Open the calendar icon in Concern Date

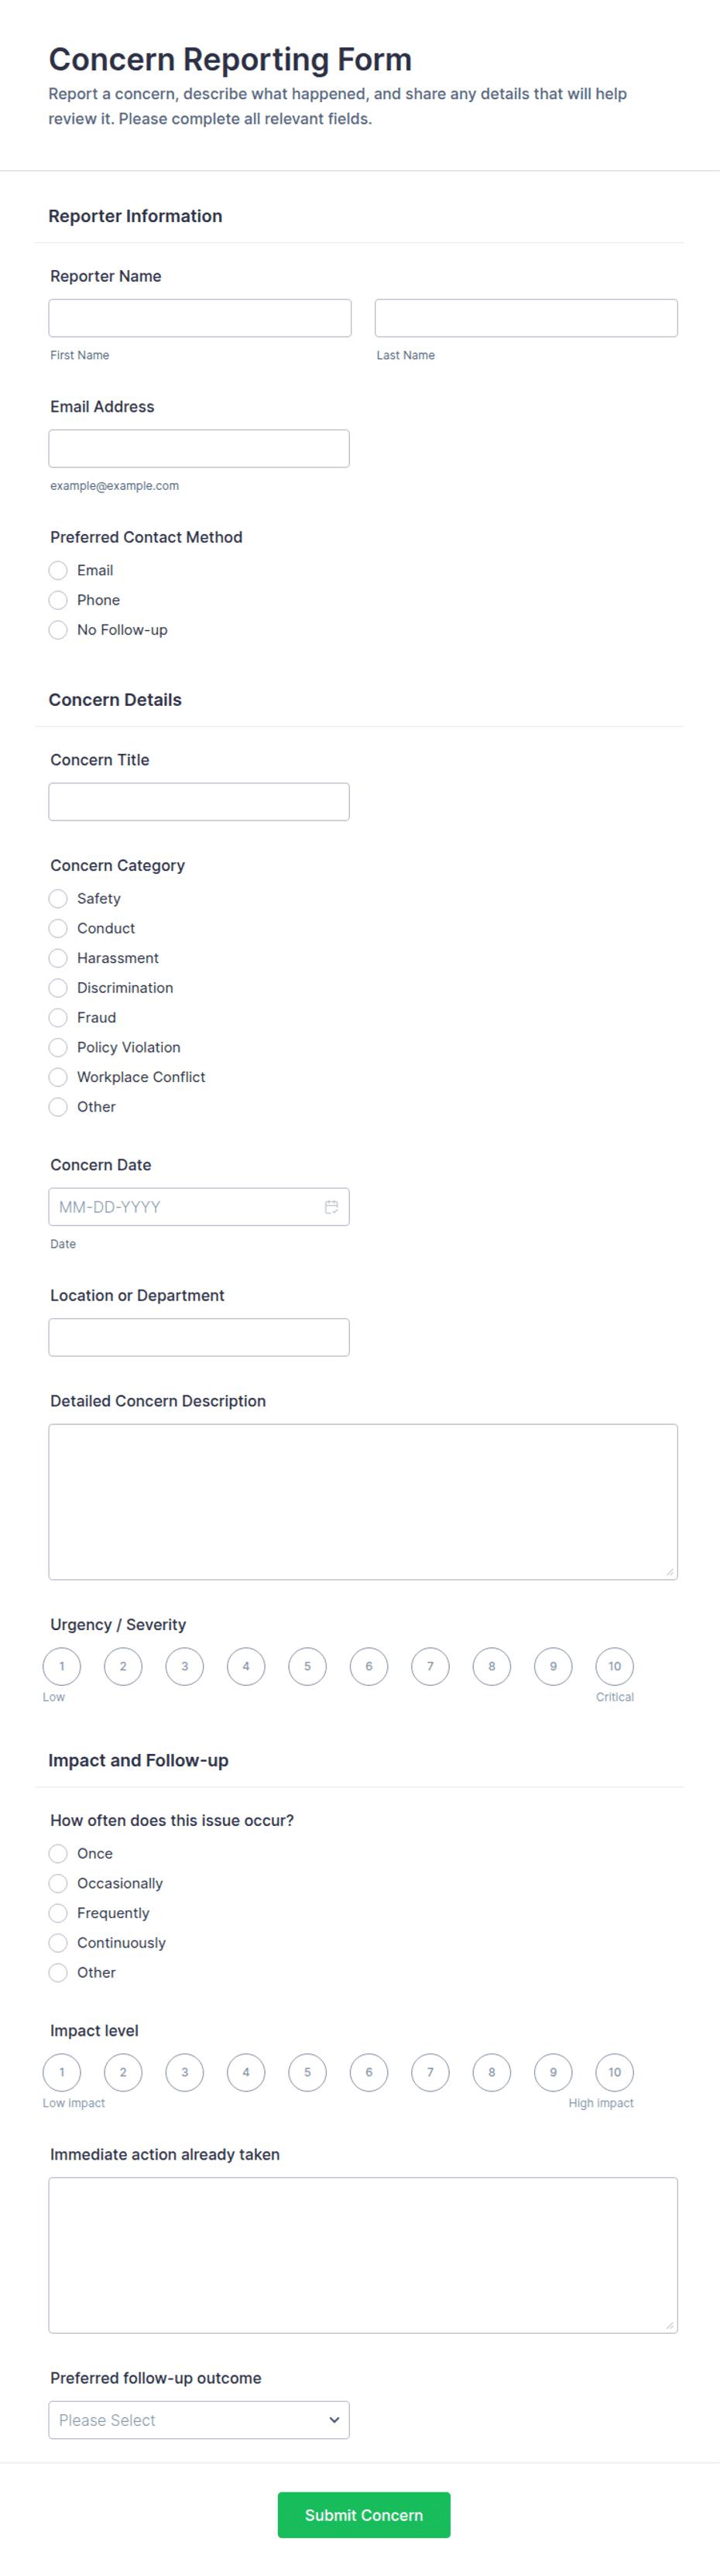(x=331, y=1207)
